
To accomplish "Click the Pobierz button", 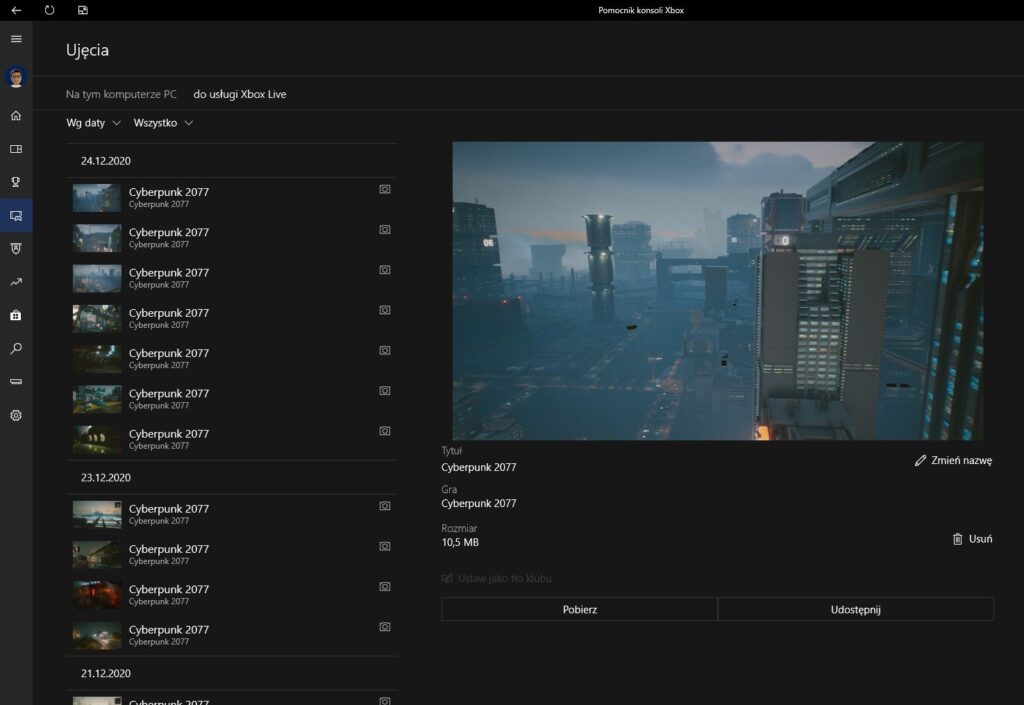I will click(x=579, y=609).
